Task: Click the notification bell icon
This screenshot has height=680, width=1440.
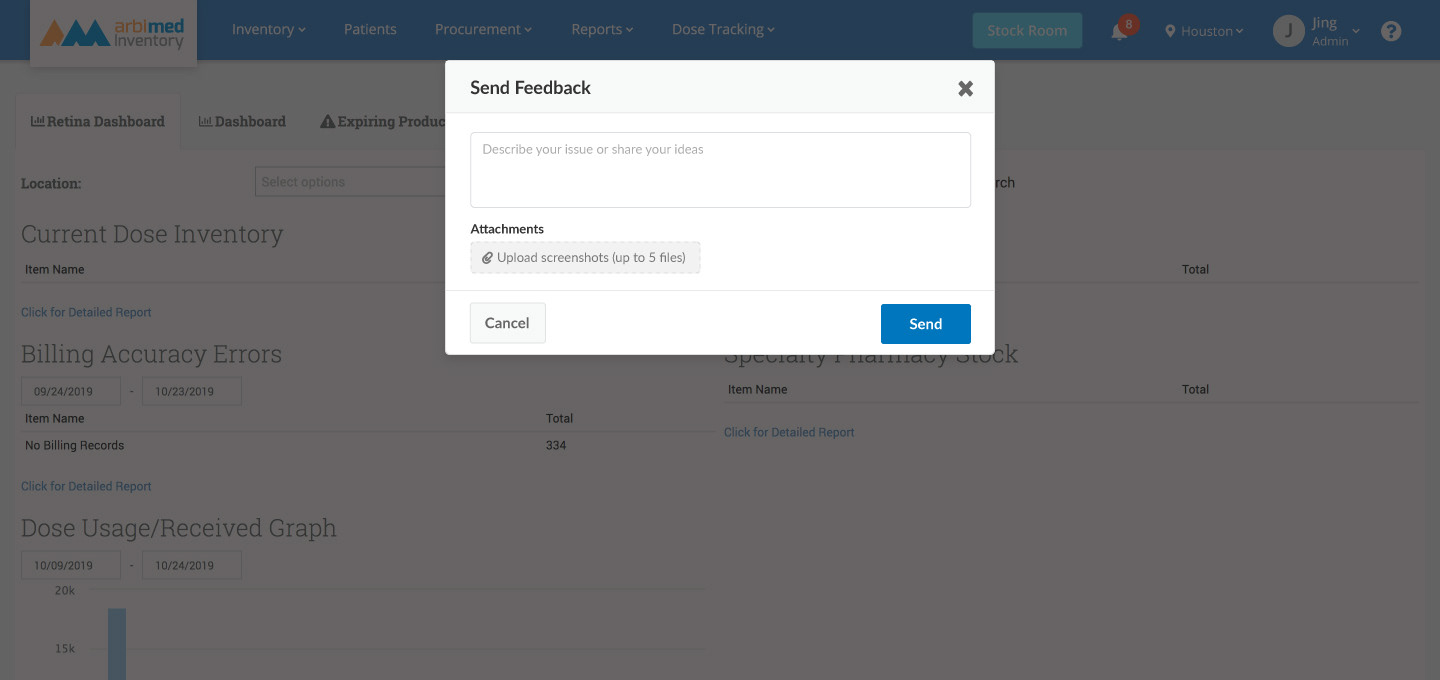Action: 1119,32
